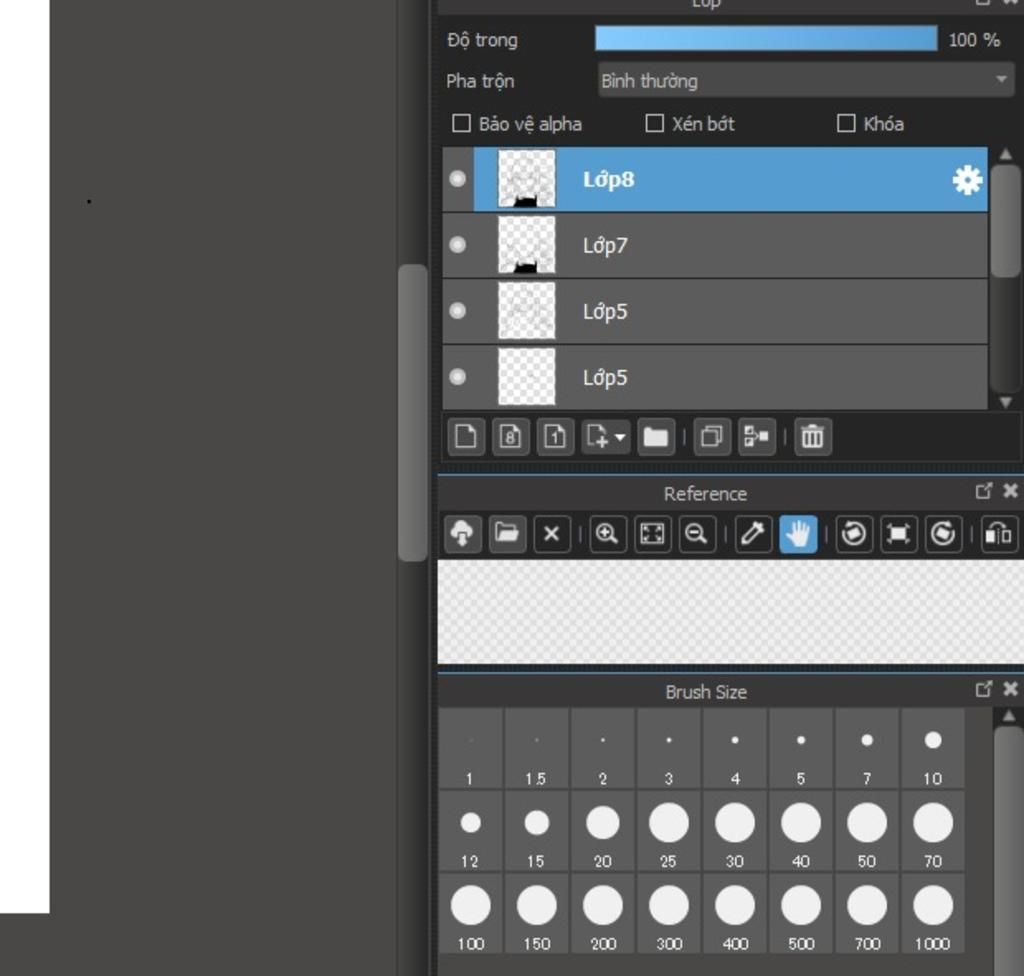Set brush size to 20
Image resolution: width=1024 pixels, height=976 pixels.
coord(602,831)
